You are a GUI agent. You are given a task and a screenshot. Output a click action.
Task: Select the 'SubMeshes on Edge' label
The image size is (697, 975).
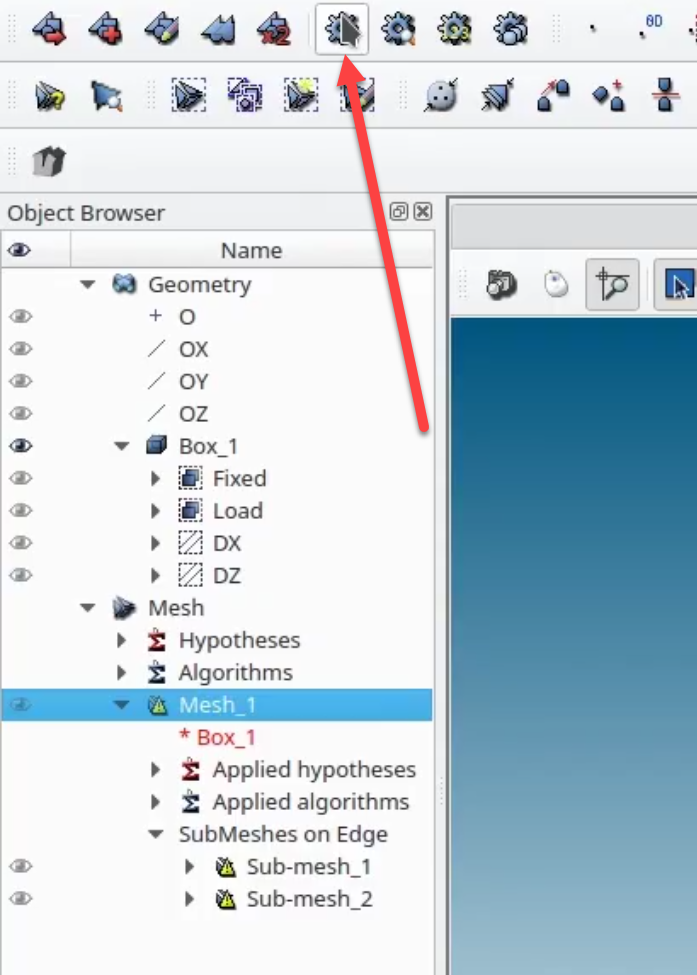coord(283,834)
